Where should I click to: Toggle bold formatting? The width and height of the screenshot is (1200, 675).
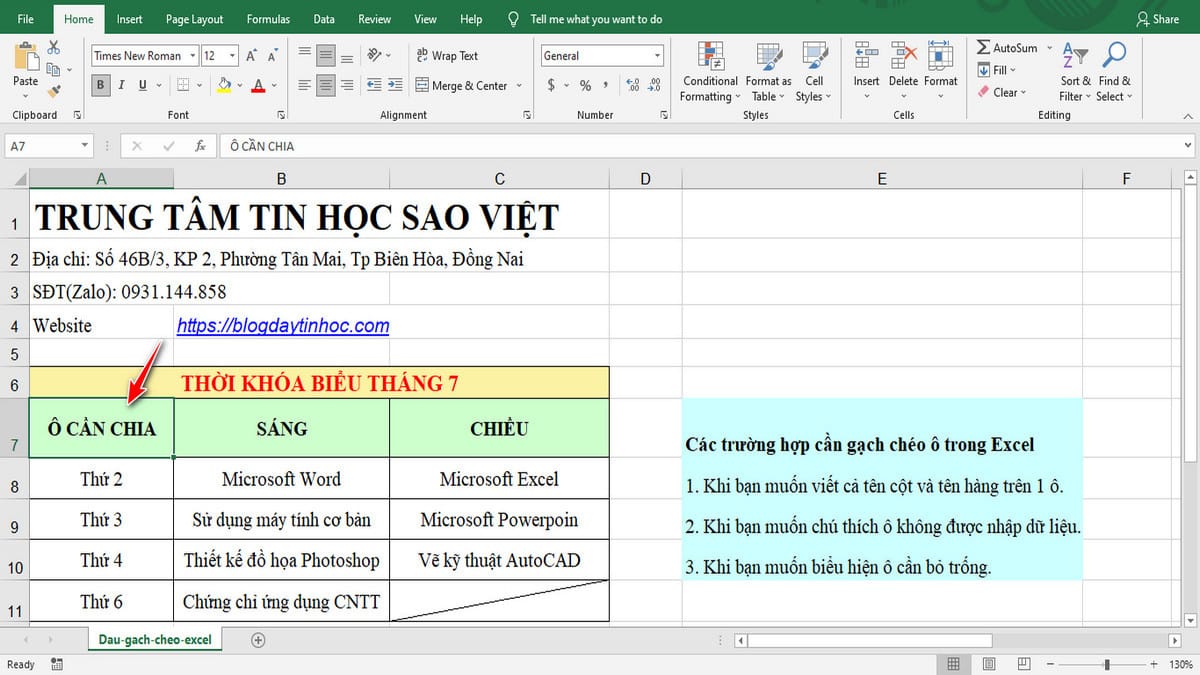pos(100,86)
